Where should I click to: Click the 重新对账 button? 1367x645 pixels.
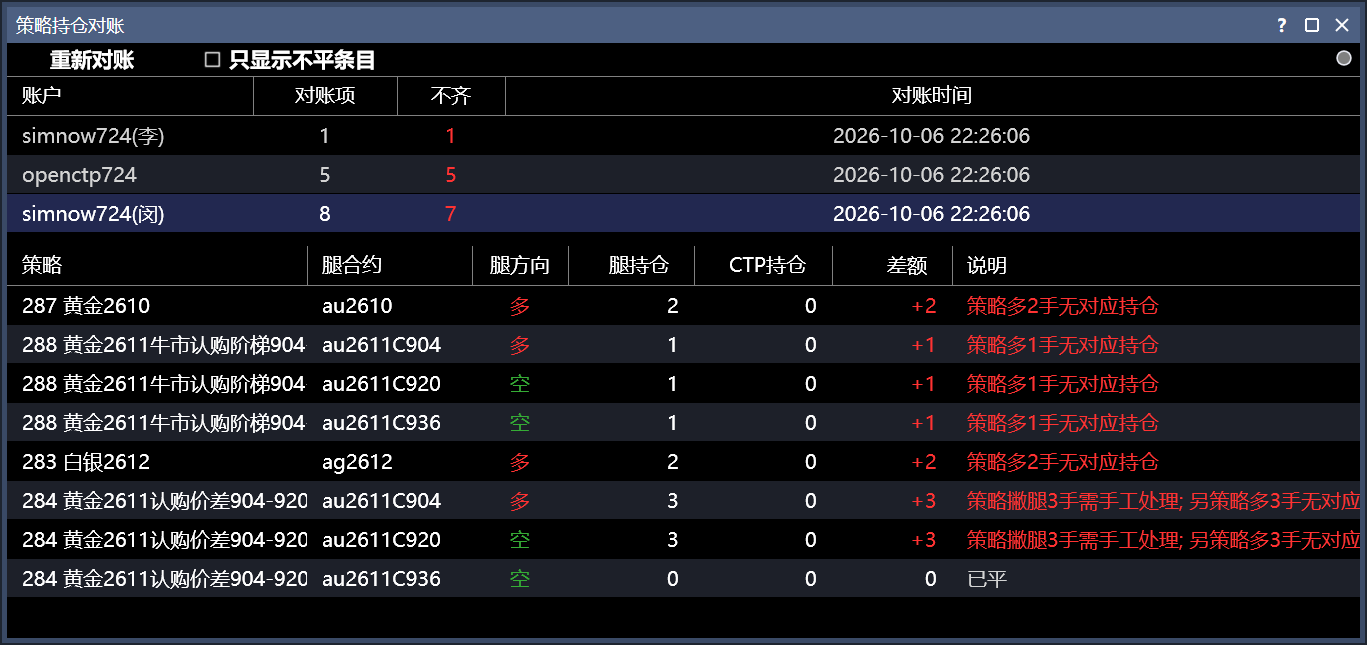click(92, 60)
